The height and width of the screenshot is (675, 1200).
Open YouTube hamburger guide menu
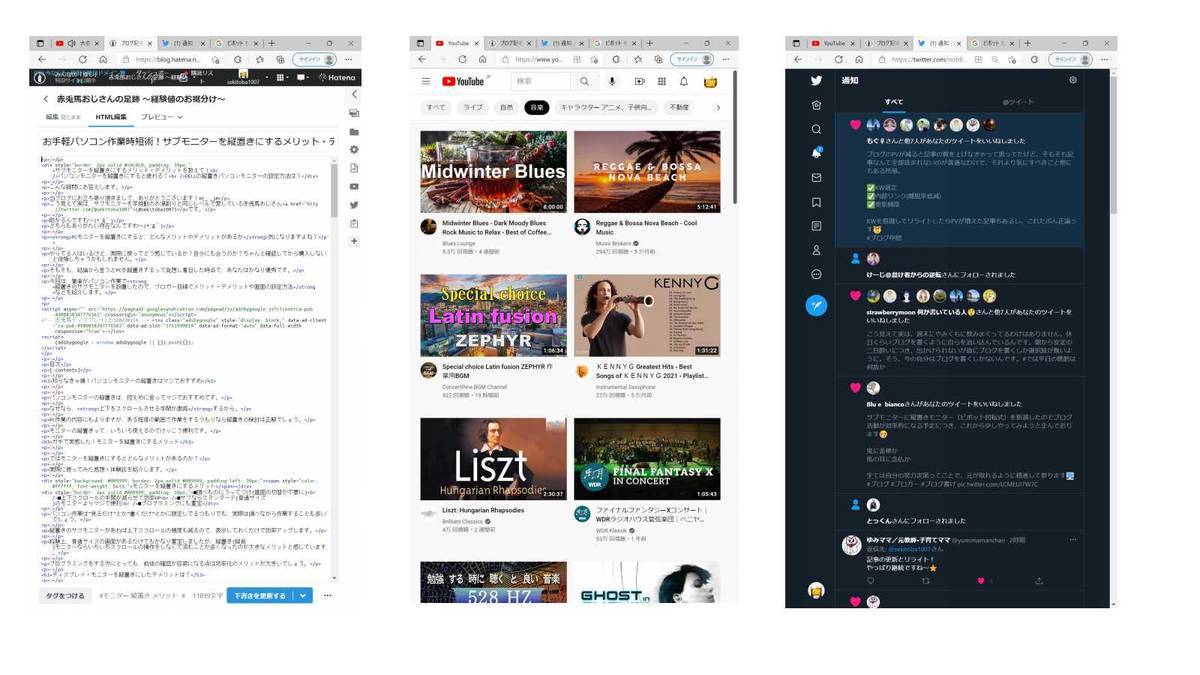[x=426, y=81]
